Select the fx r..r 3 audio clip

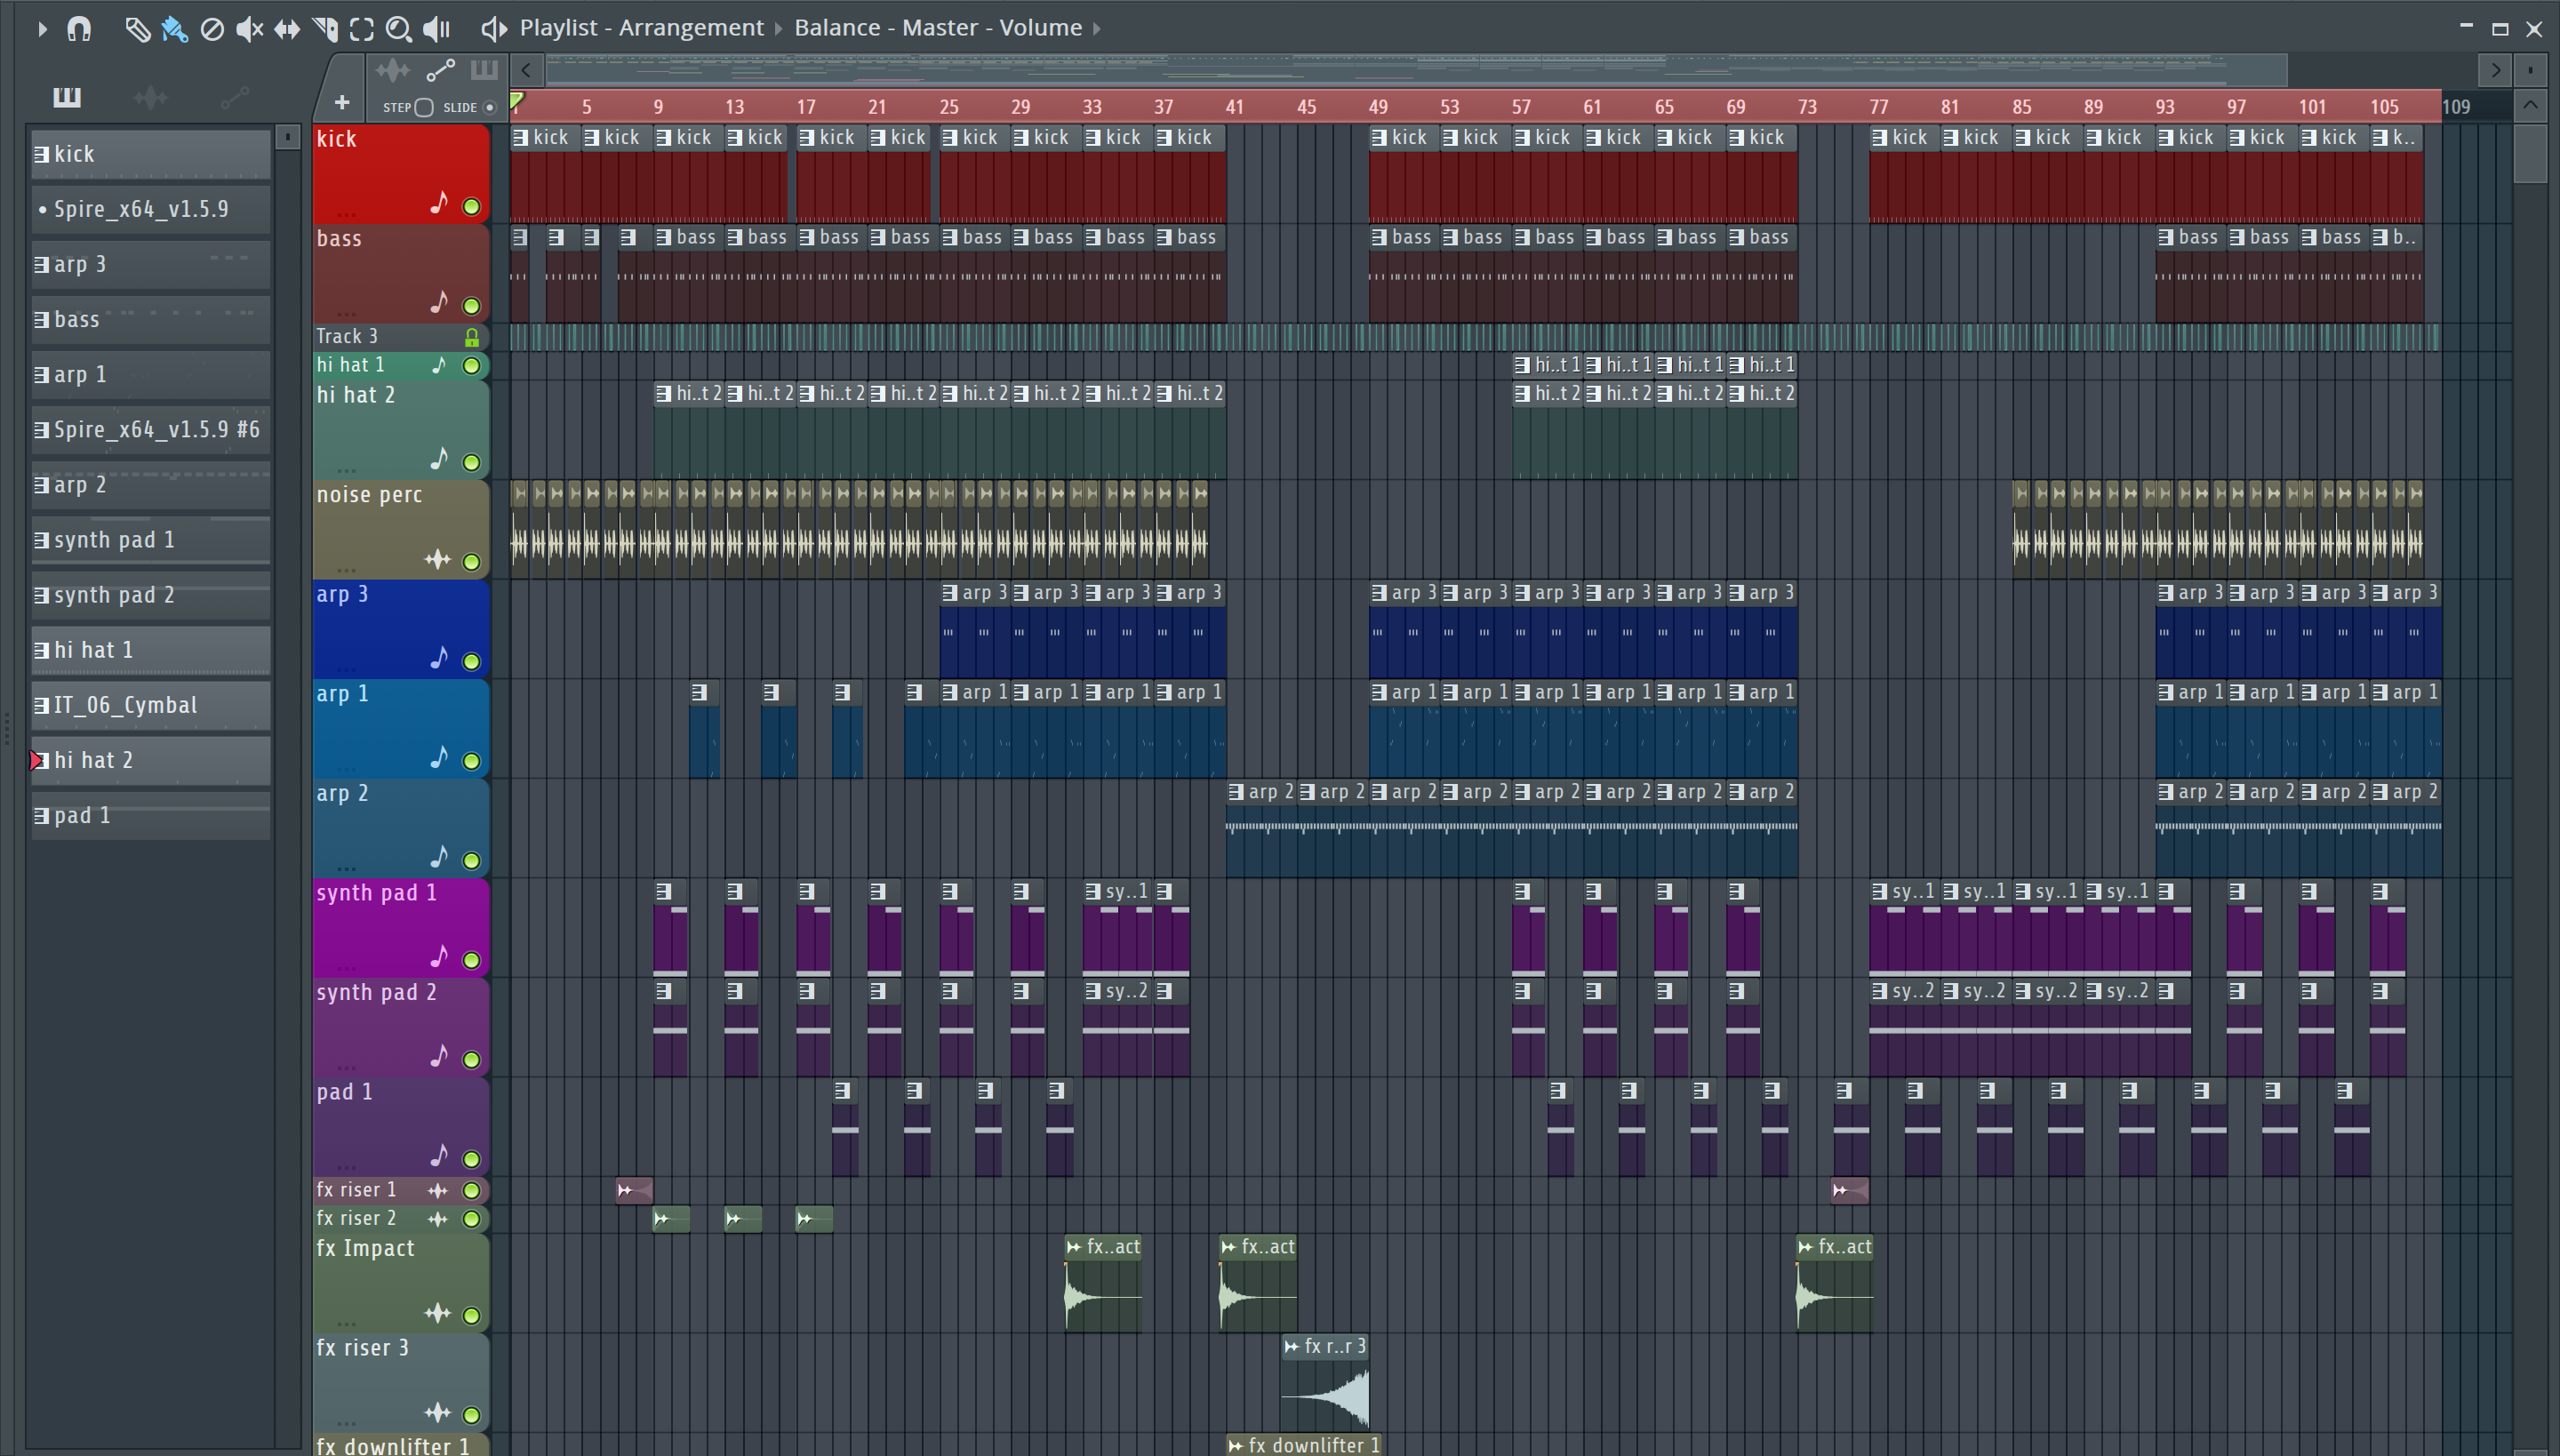pyautogui.click(x=1325, y=1382)
